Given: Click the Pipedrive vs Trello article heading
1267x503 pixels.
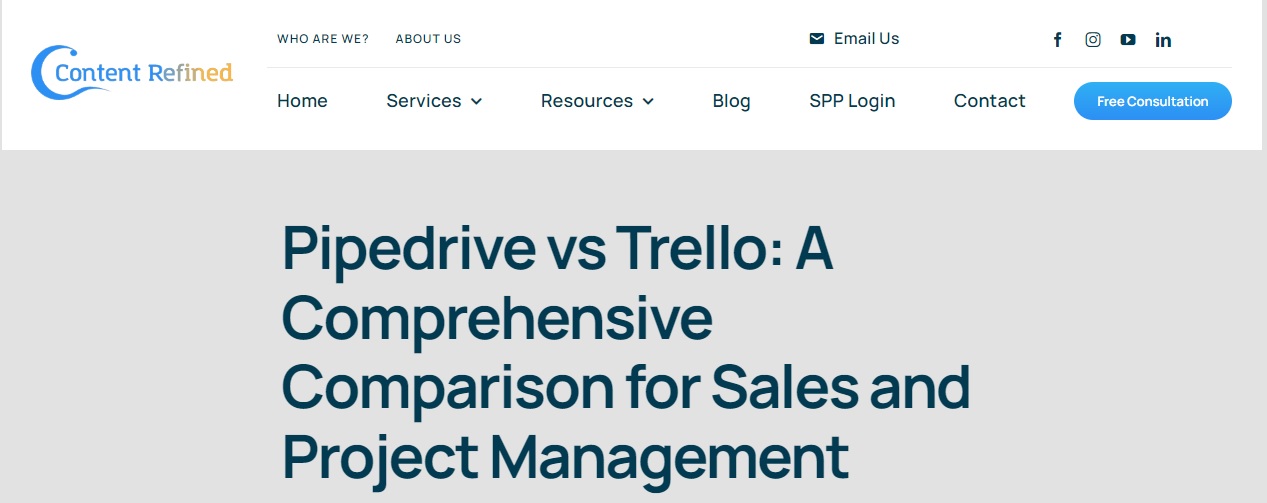Looking at the screenshot, I should [626, 350].
